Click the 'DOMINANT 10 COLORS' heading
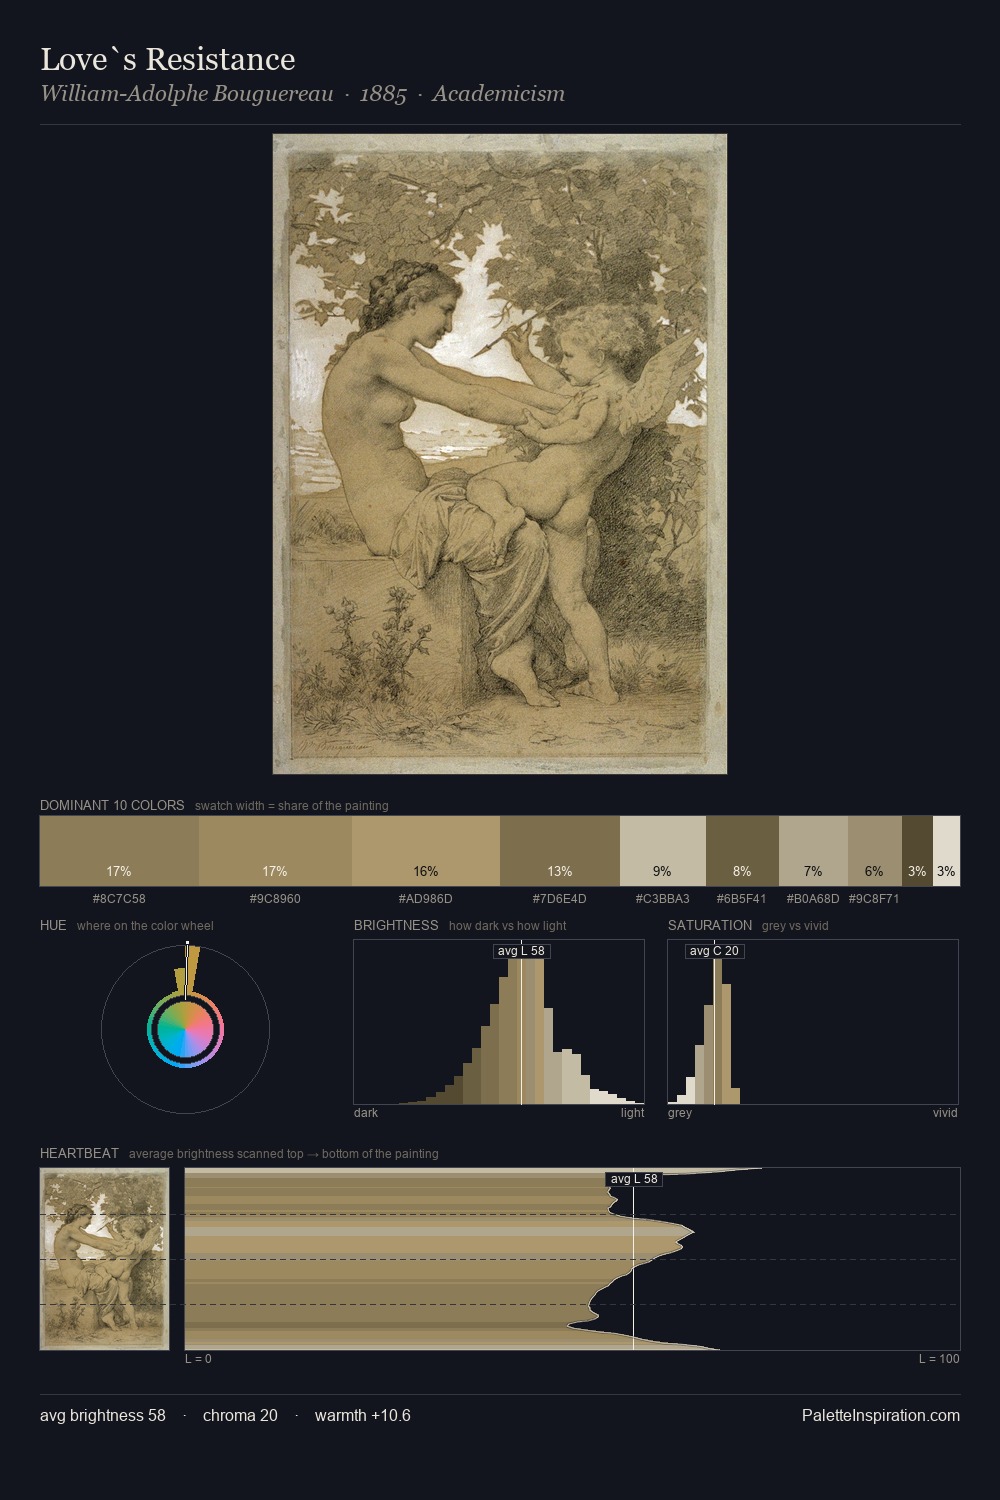Viewport: 1000px width, 1500px height. [x=112, y=805]
